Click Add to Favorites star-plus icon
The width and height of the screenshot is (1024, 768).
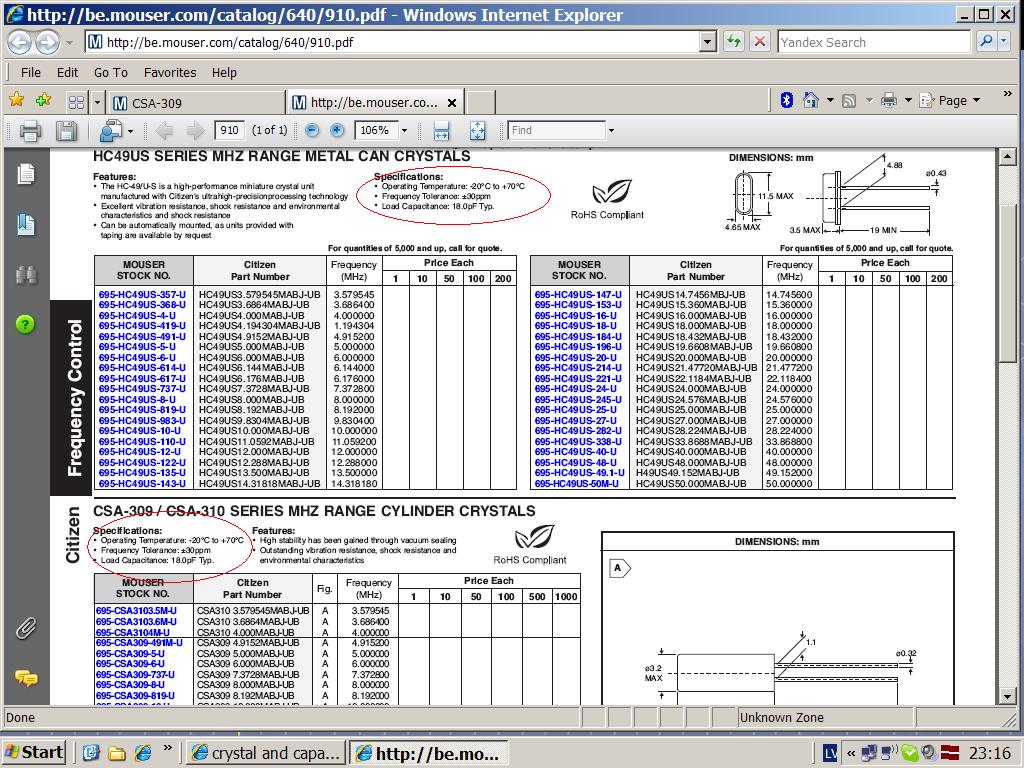[x=44, y=101]
